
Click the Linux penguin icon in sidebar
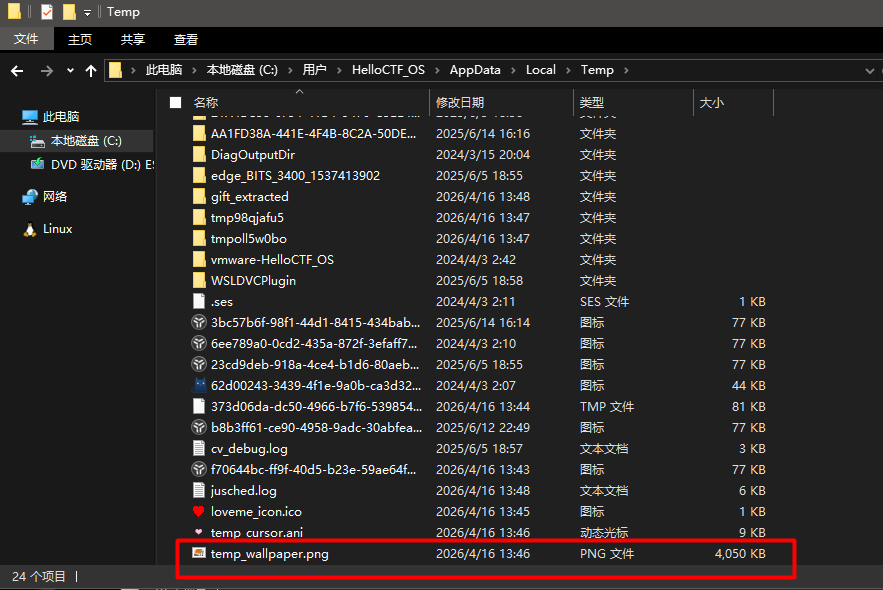point(30,229)
